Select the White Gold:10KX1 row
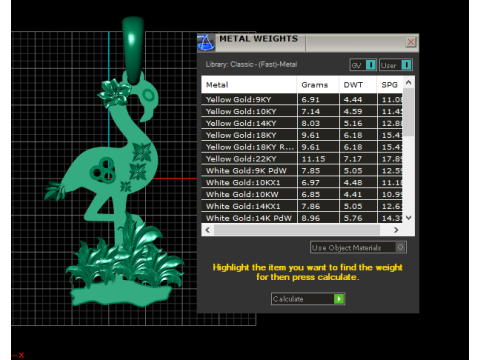 (302, 183)
